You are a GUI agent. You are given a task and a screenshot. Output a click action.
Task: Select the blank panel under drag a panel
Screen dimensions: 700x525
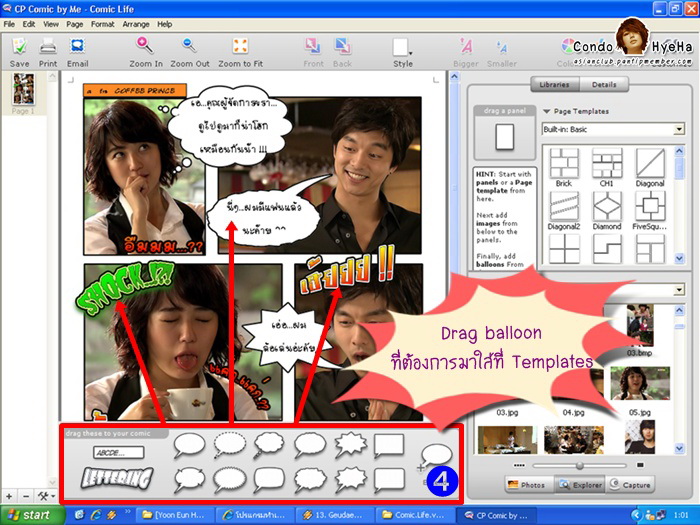click(504, 137)
